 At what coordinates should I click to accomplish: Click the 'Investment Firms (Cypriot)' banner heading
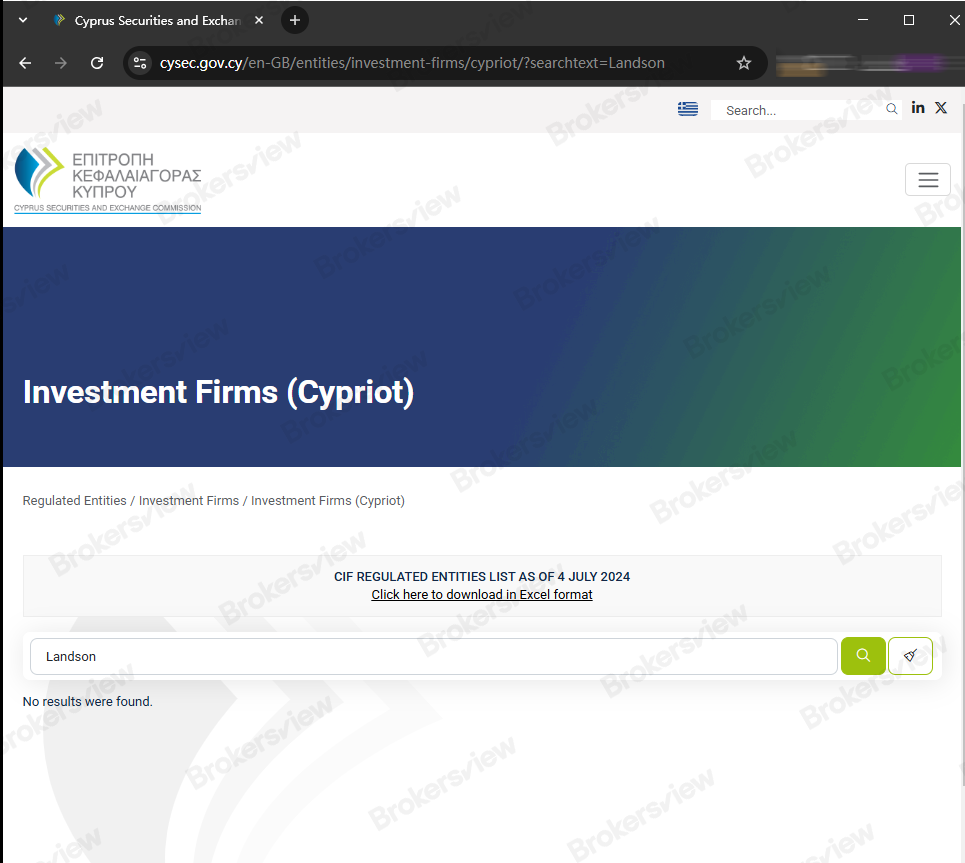[218, 392]
